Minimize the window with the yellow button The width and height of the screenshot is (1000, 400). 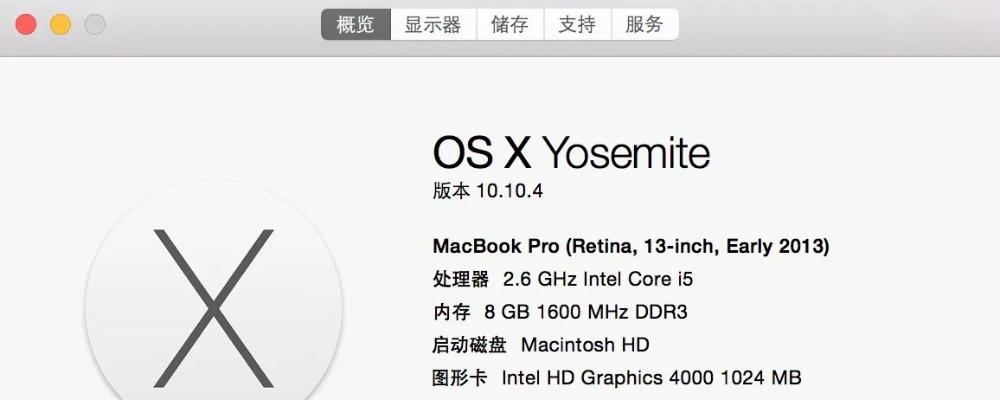[x=60, y=25]
